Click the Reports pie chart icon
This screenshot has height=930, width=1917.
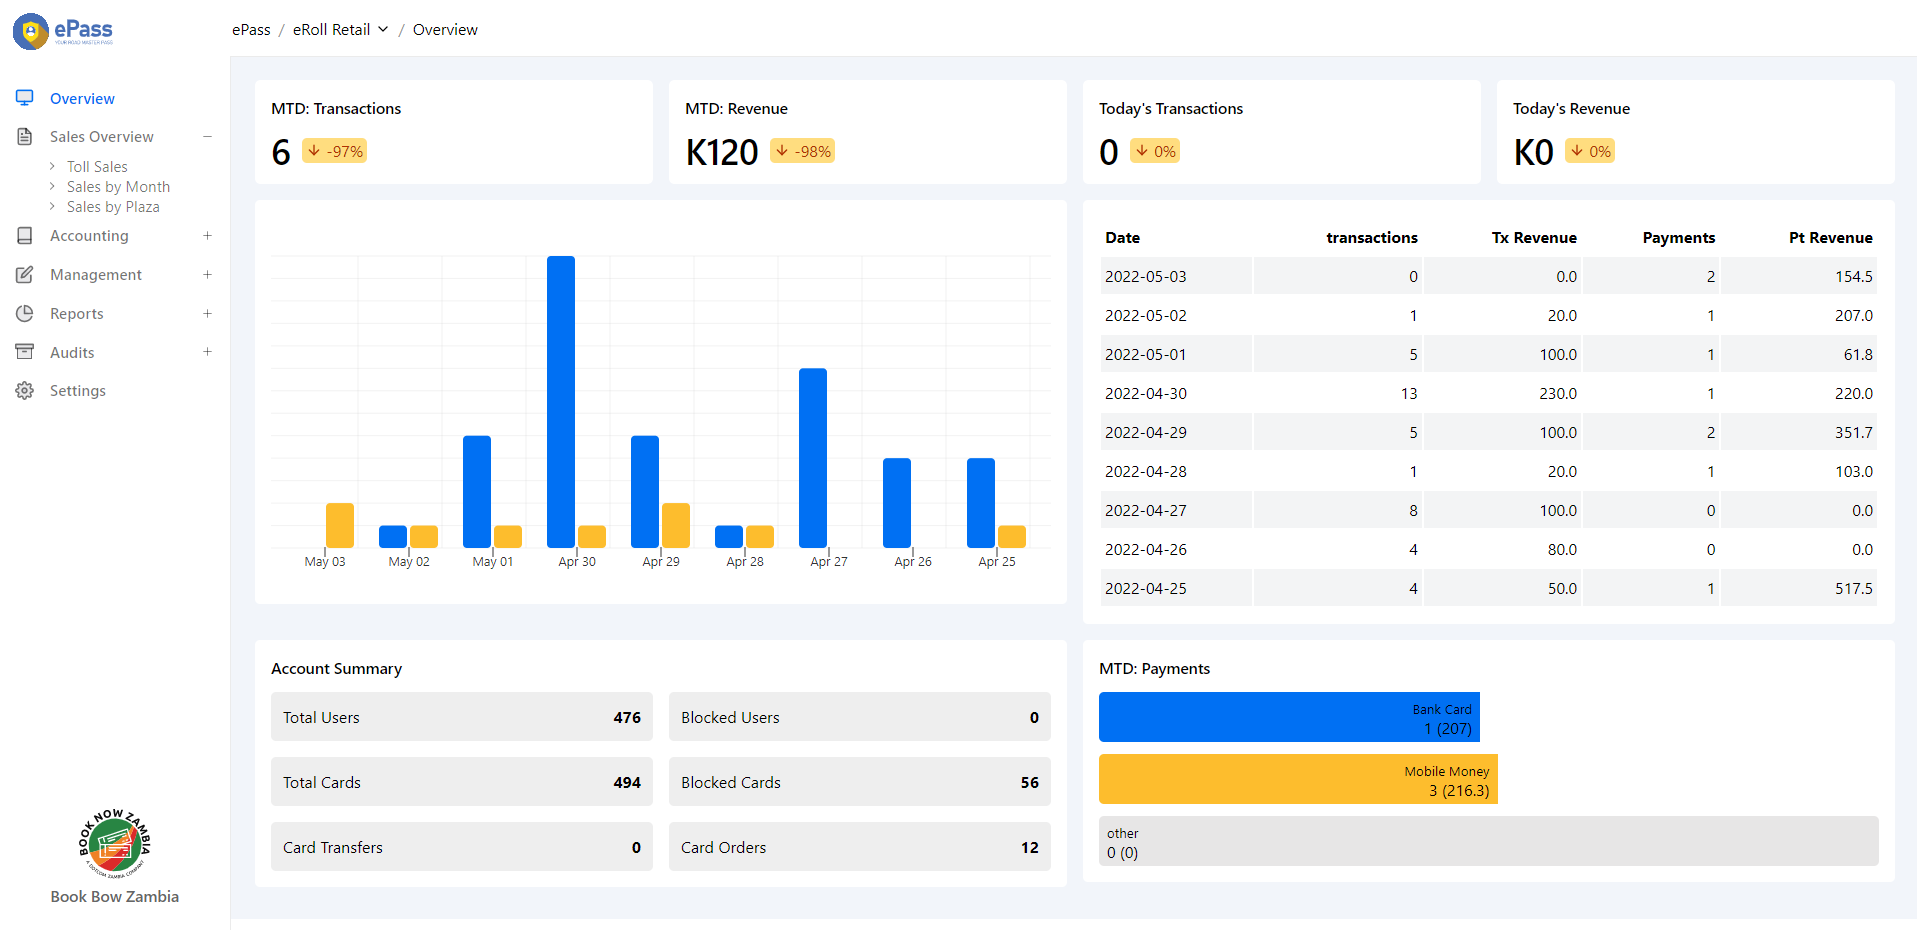click(x=25, y=314)
